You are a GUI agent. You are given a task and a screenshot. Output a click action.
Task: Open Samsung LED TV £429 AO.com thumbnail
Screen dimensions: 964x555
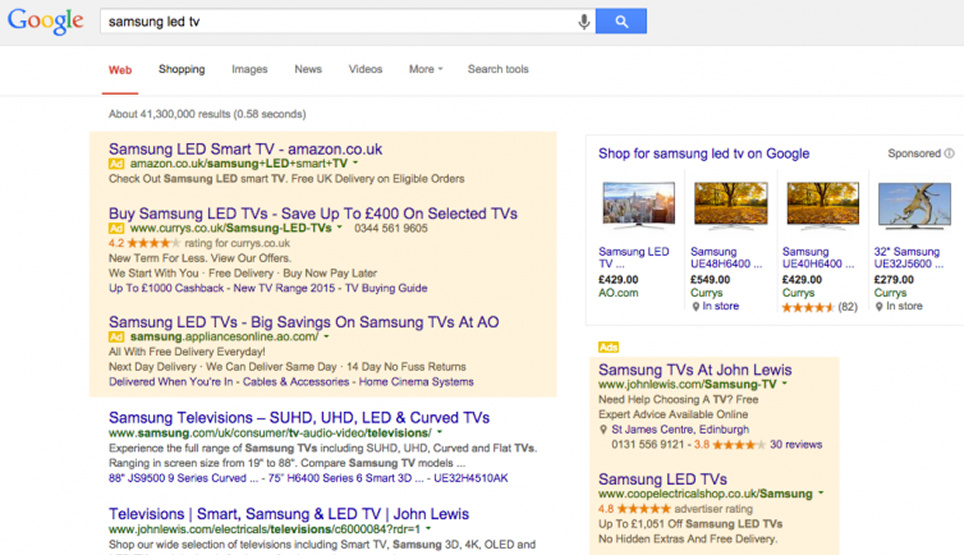[638, 206]
